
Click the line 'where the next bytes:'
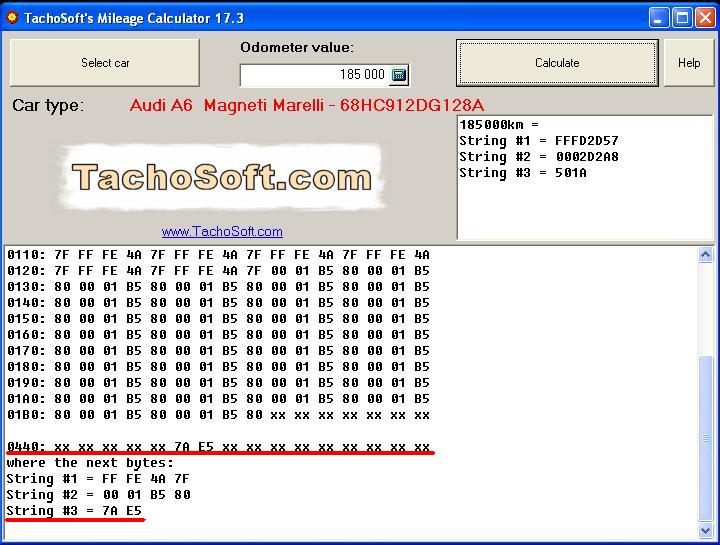90,462
